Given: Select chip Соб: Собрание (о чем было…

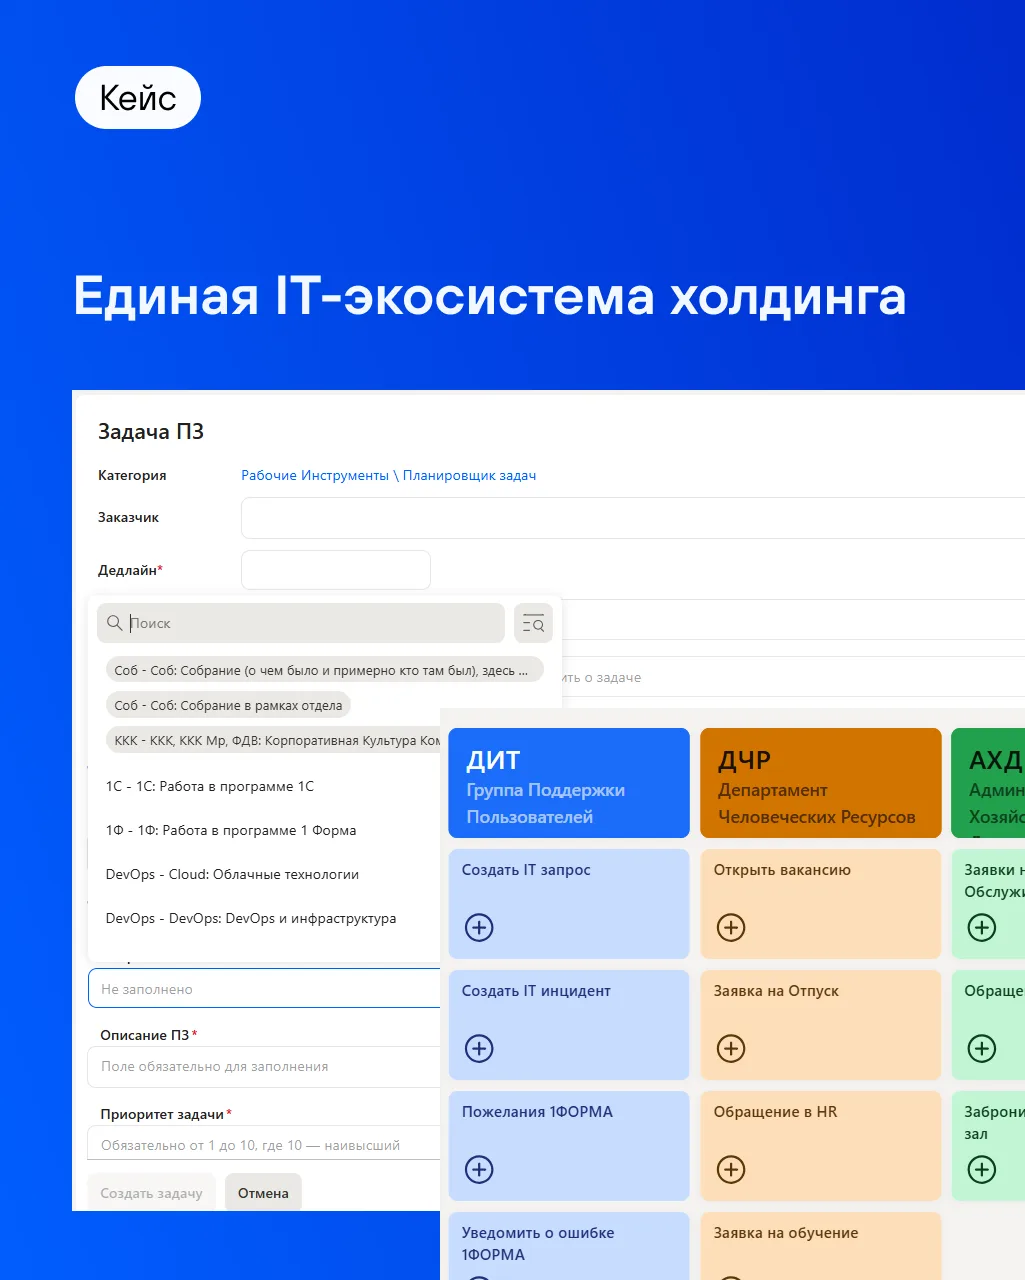Looking at the screenshot, I should [324, 670].
